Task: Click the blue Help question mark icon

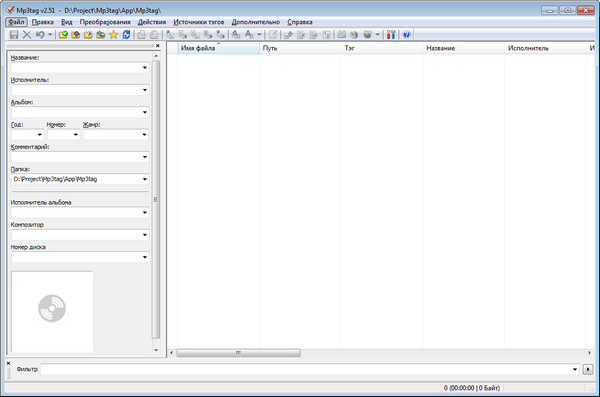Action: (406, 35)
